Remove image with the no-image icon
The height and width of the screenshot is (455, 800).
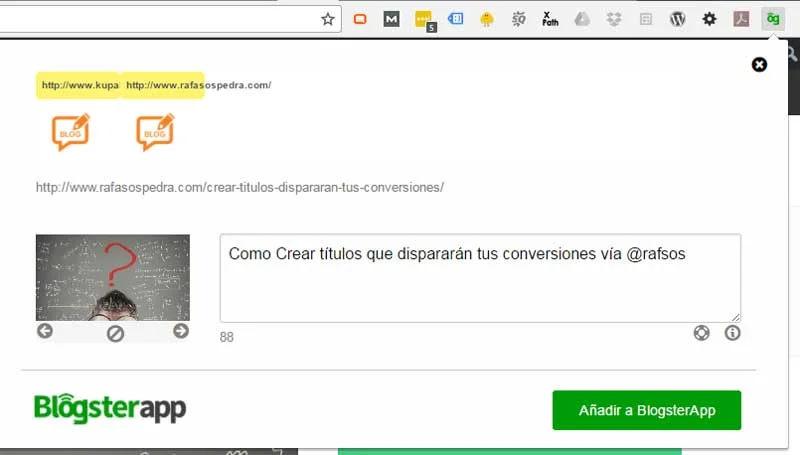(115, 334)
